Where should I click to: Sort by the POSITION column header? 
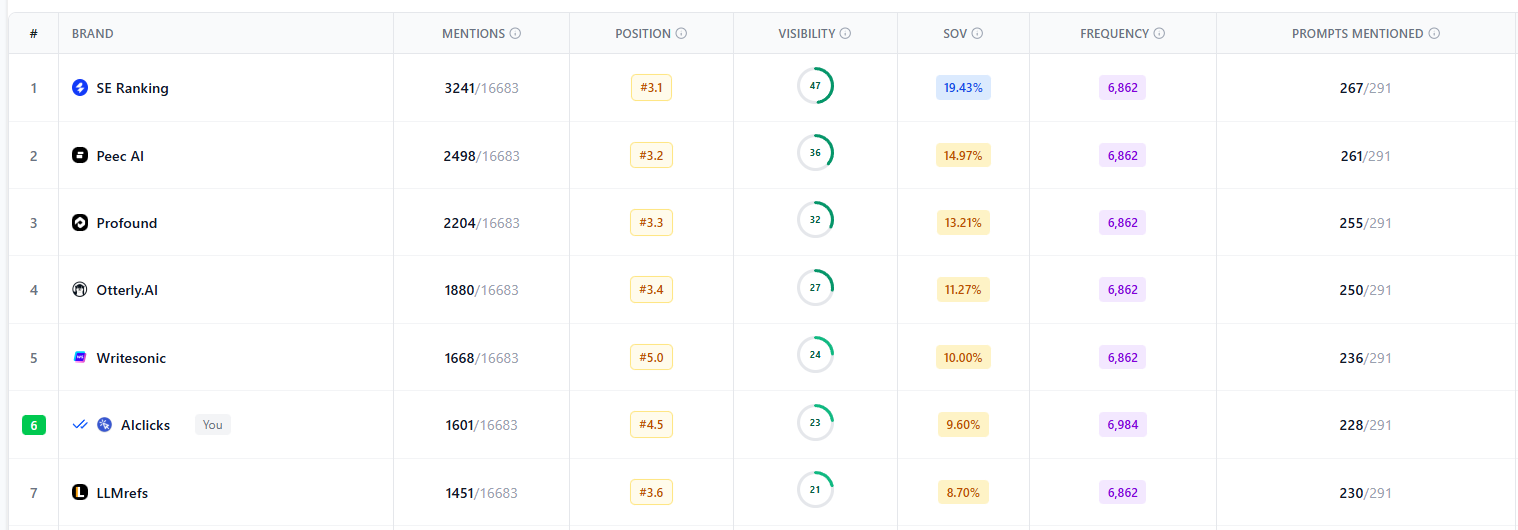(x=643, y=33)
